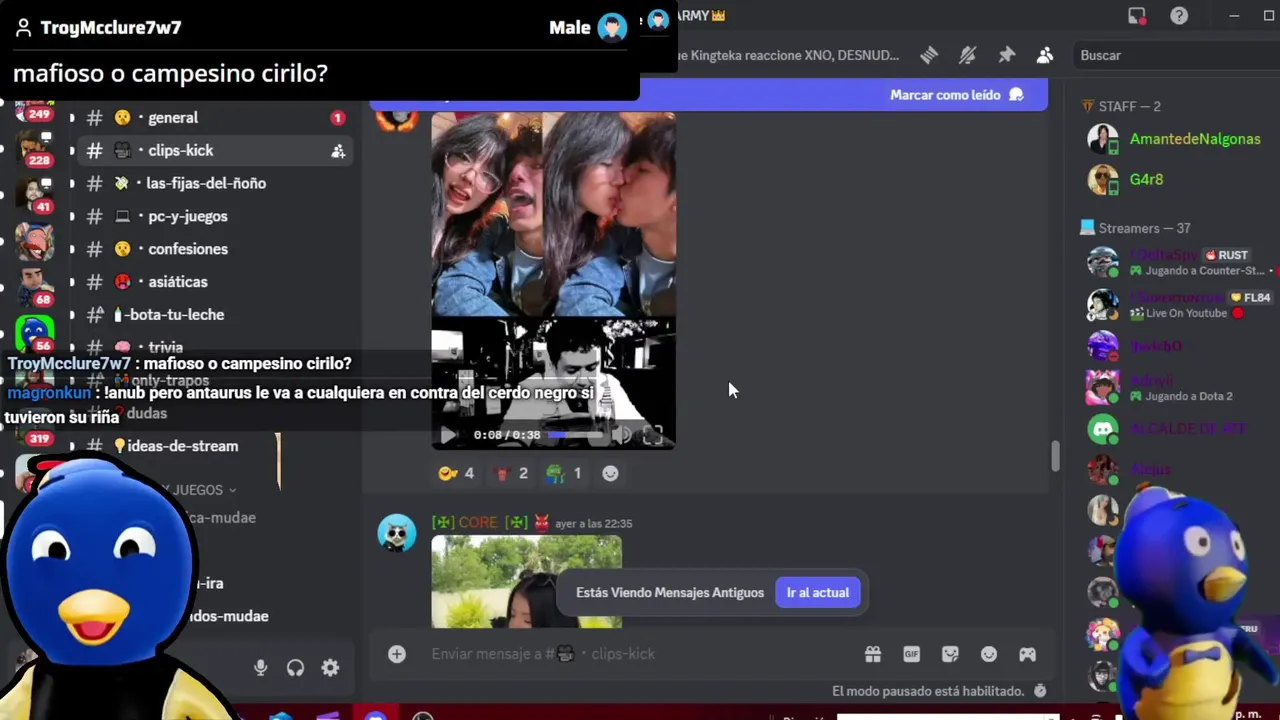This screenshot has height=720, width=1280.
Task: Toggle microphone mute in user panel
Action: click(x=260, y=668)
